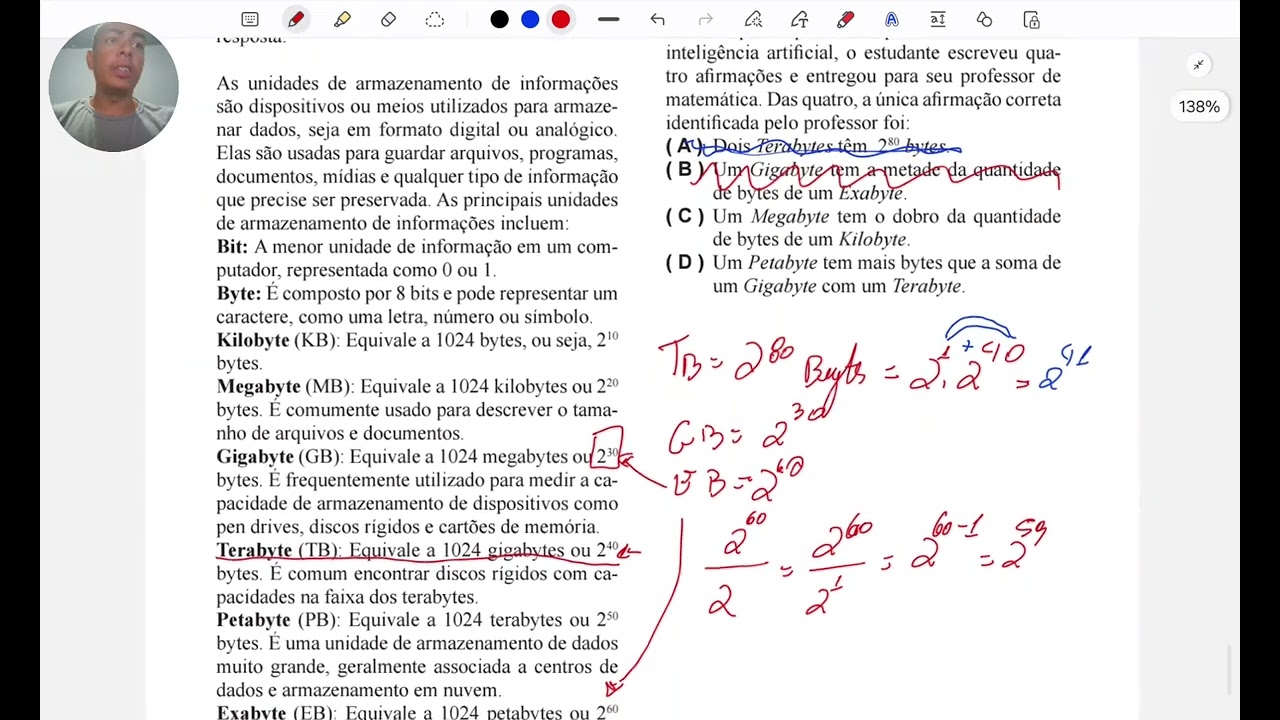Choose the blue pen color
This screenshot has height=720, width=1280.
[530, 19]
